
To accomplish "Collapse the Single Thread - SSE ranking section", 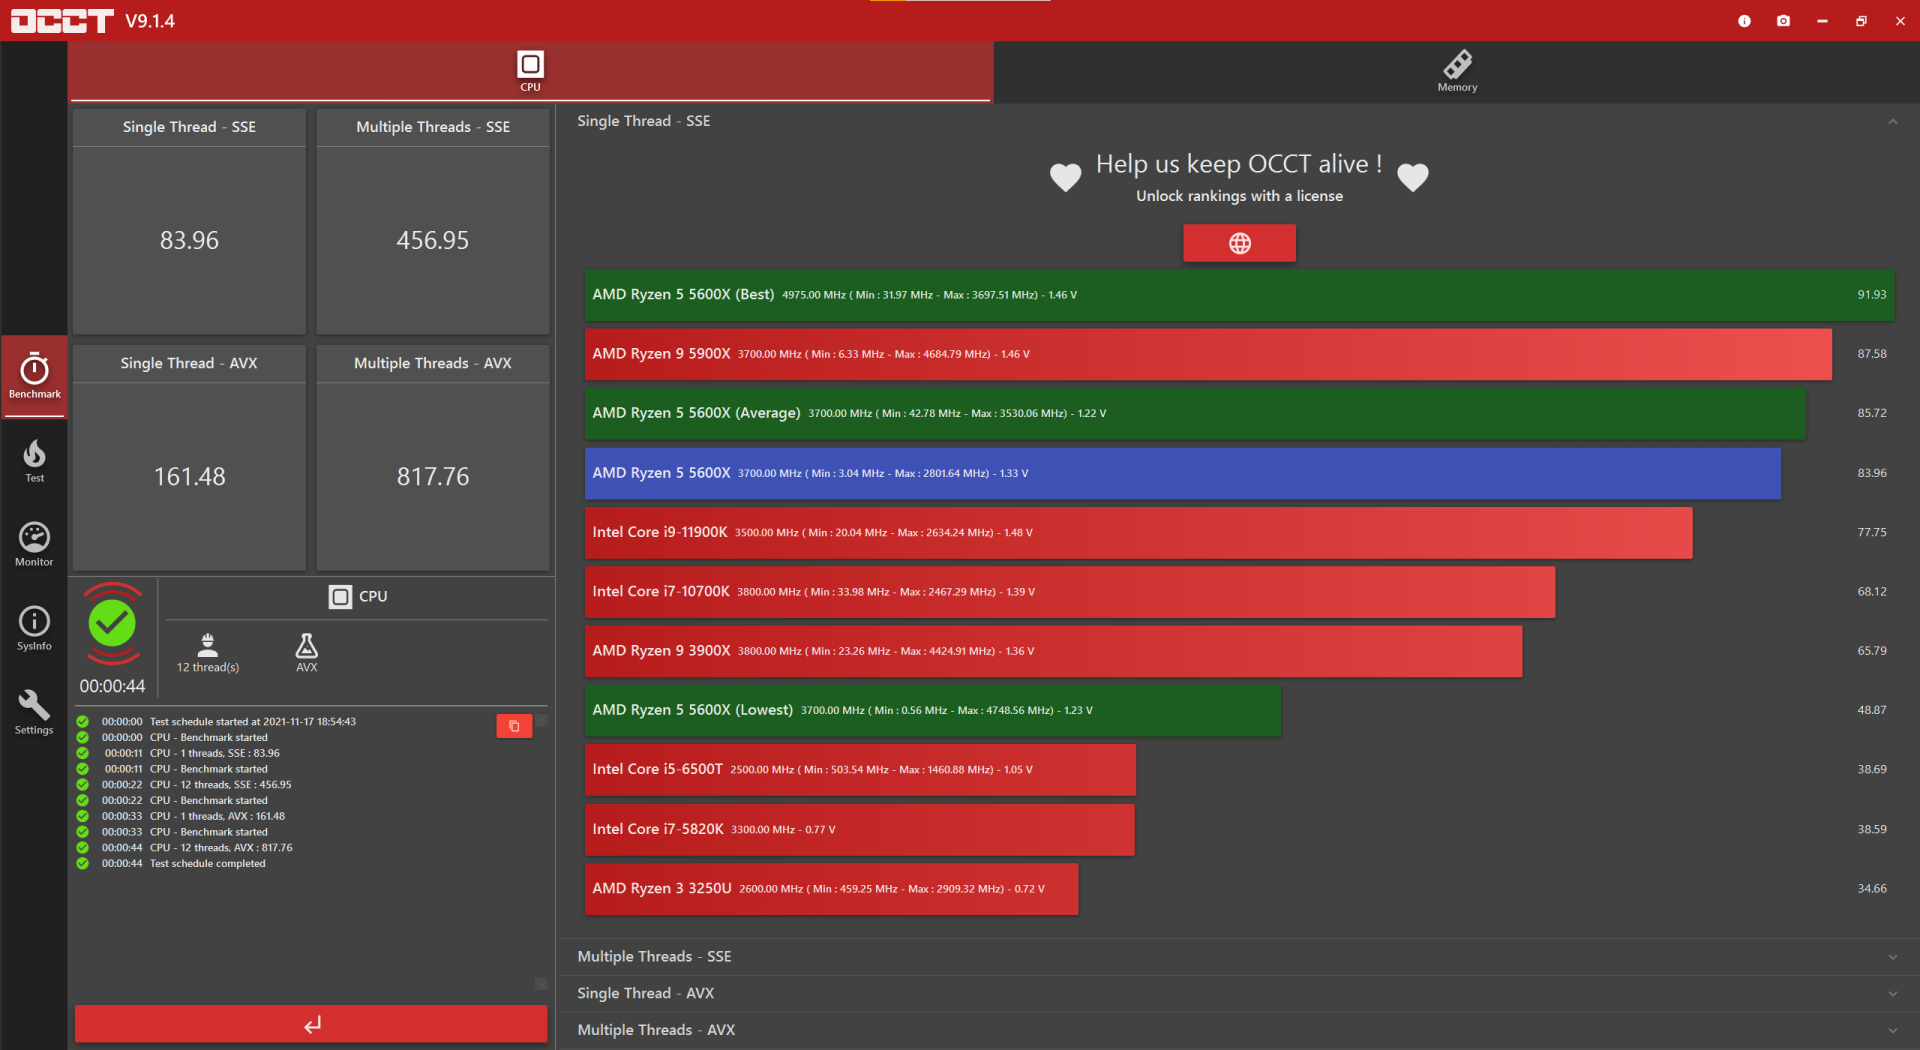I will (1892, 121).
